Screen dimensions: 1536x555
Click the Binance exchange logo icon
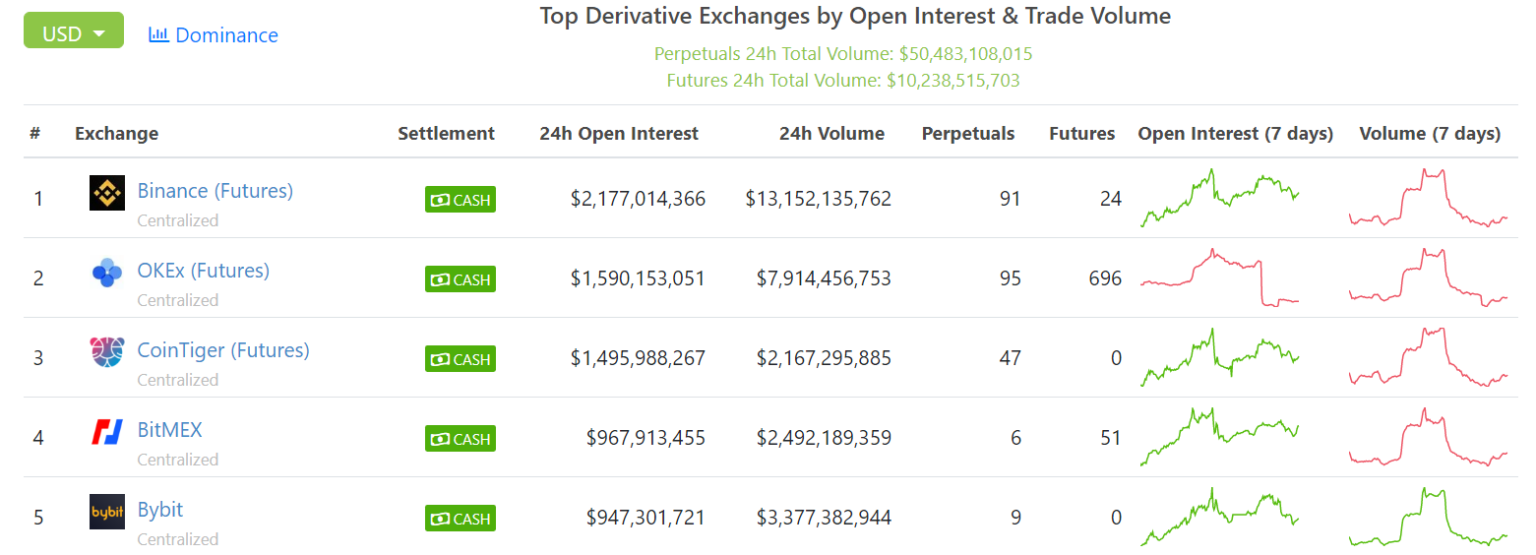107,193
